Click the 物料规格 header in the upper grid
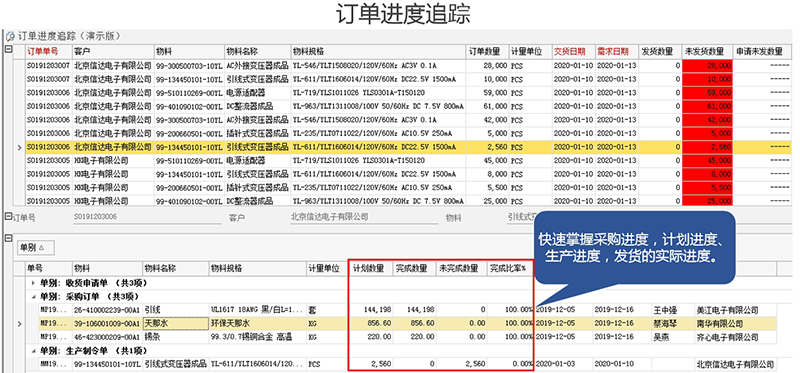Screen dimensions: 800x373 point(378,52)
